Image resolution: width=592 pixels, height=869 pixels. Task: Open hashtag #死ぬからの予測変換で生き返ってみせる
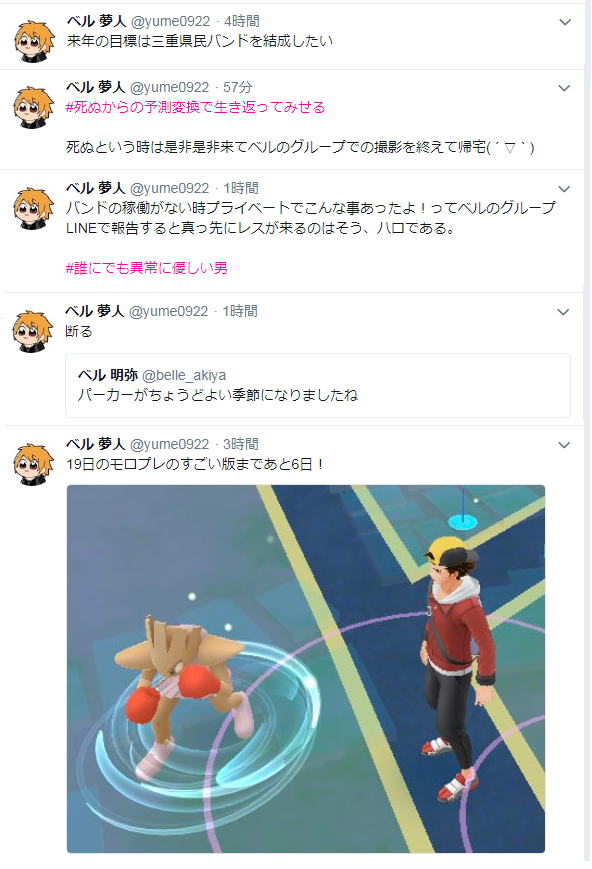click(195, 107)
